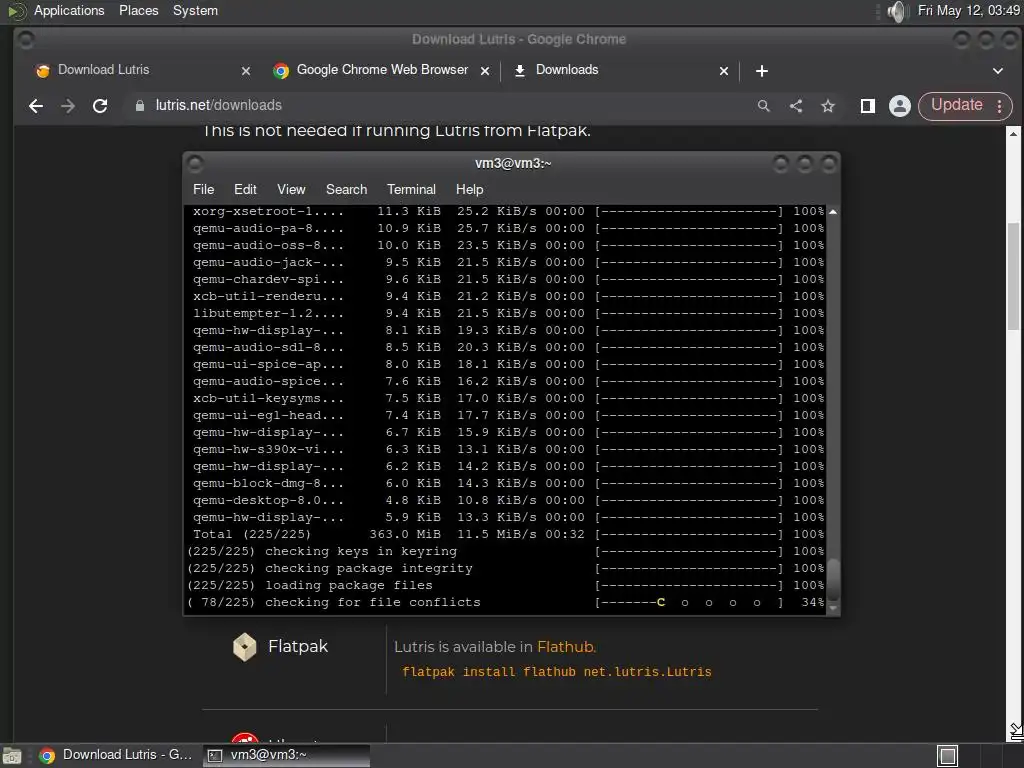The width and height of the screenshot is (1024, 768).
Task: Click the 'loading package files' line
Action: [506, 585]
